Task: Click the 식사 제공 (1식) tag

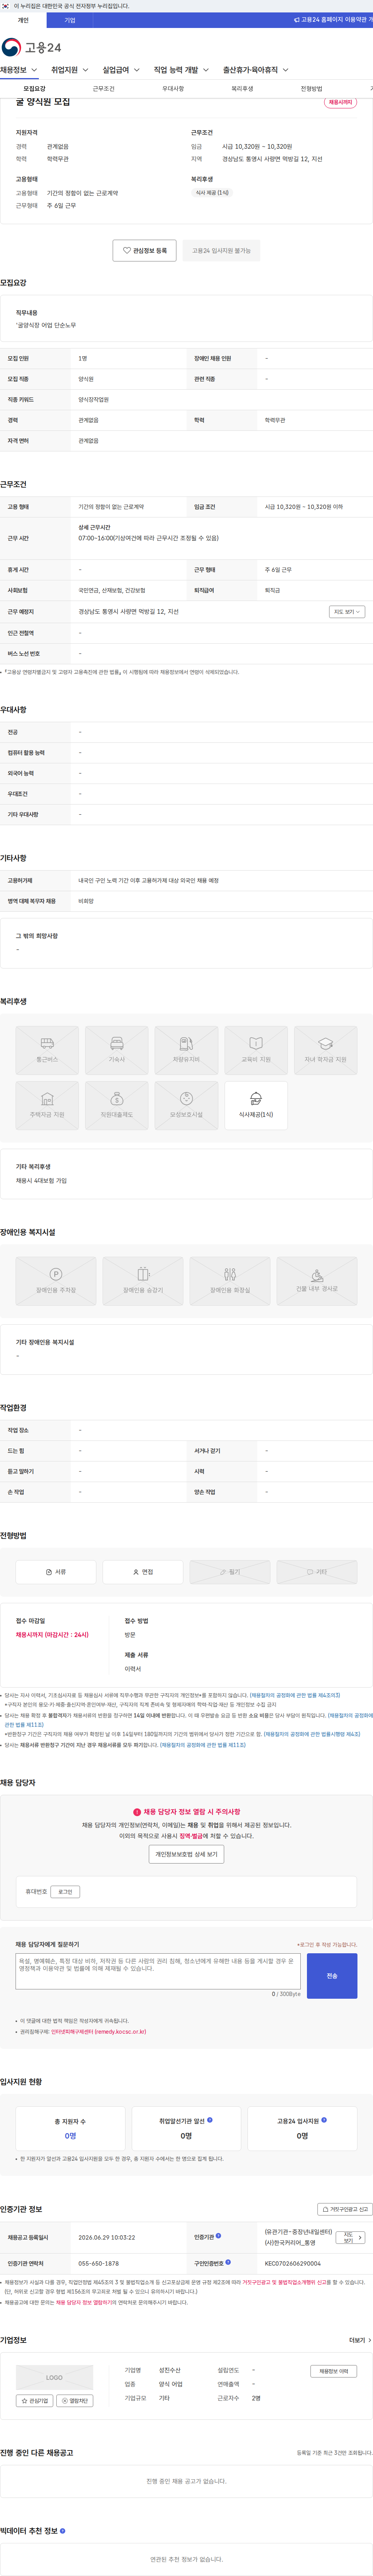Action: coord(212,193)
